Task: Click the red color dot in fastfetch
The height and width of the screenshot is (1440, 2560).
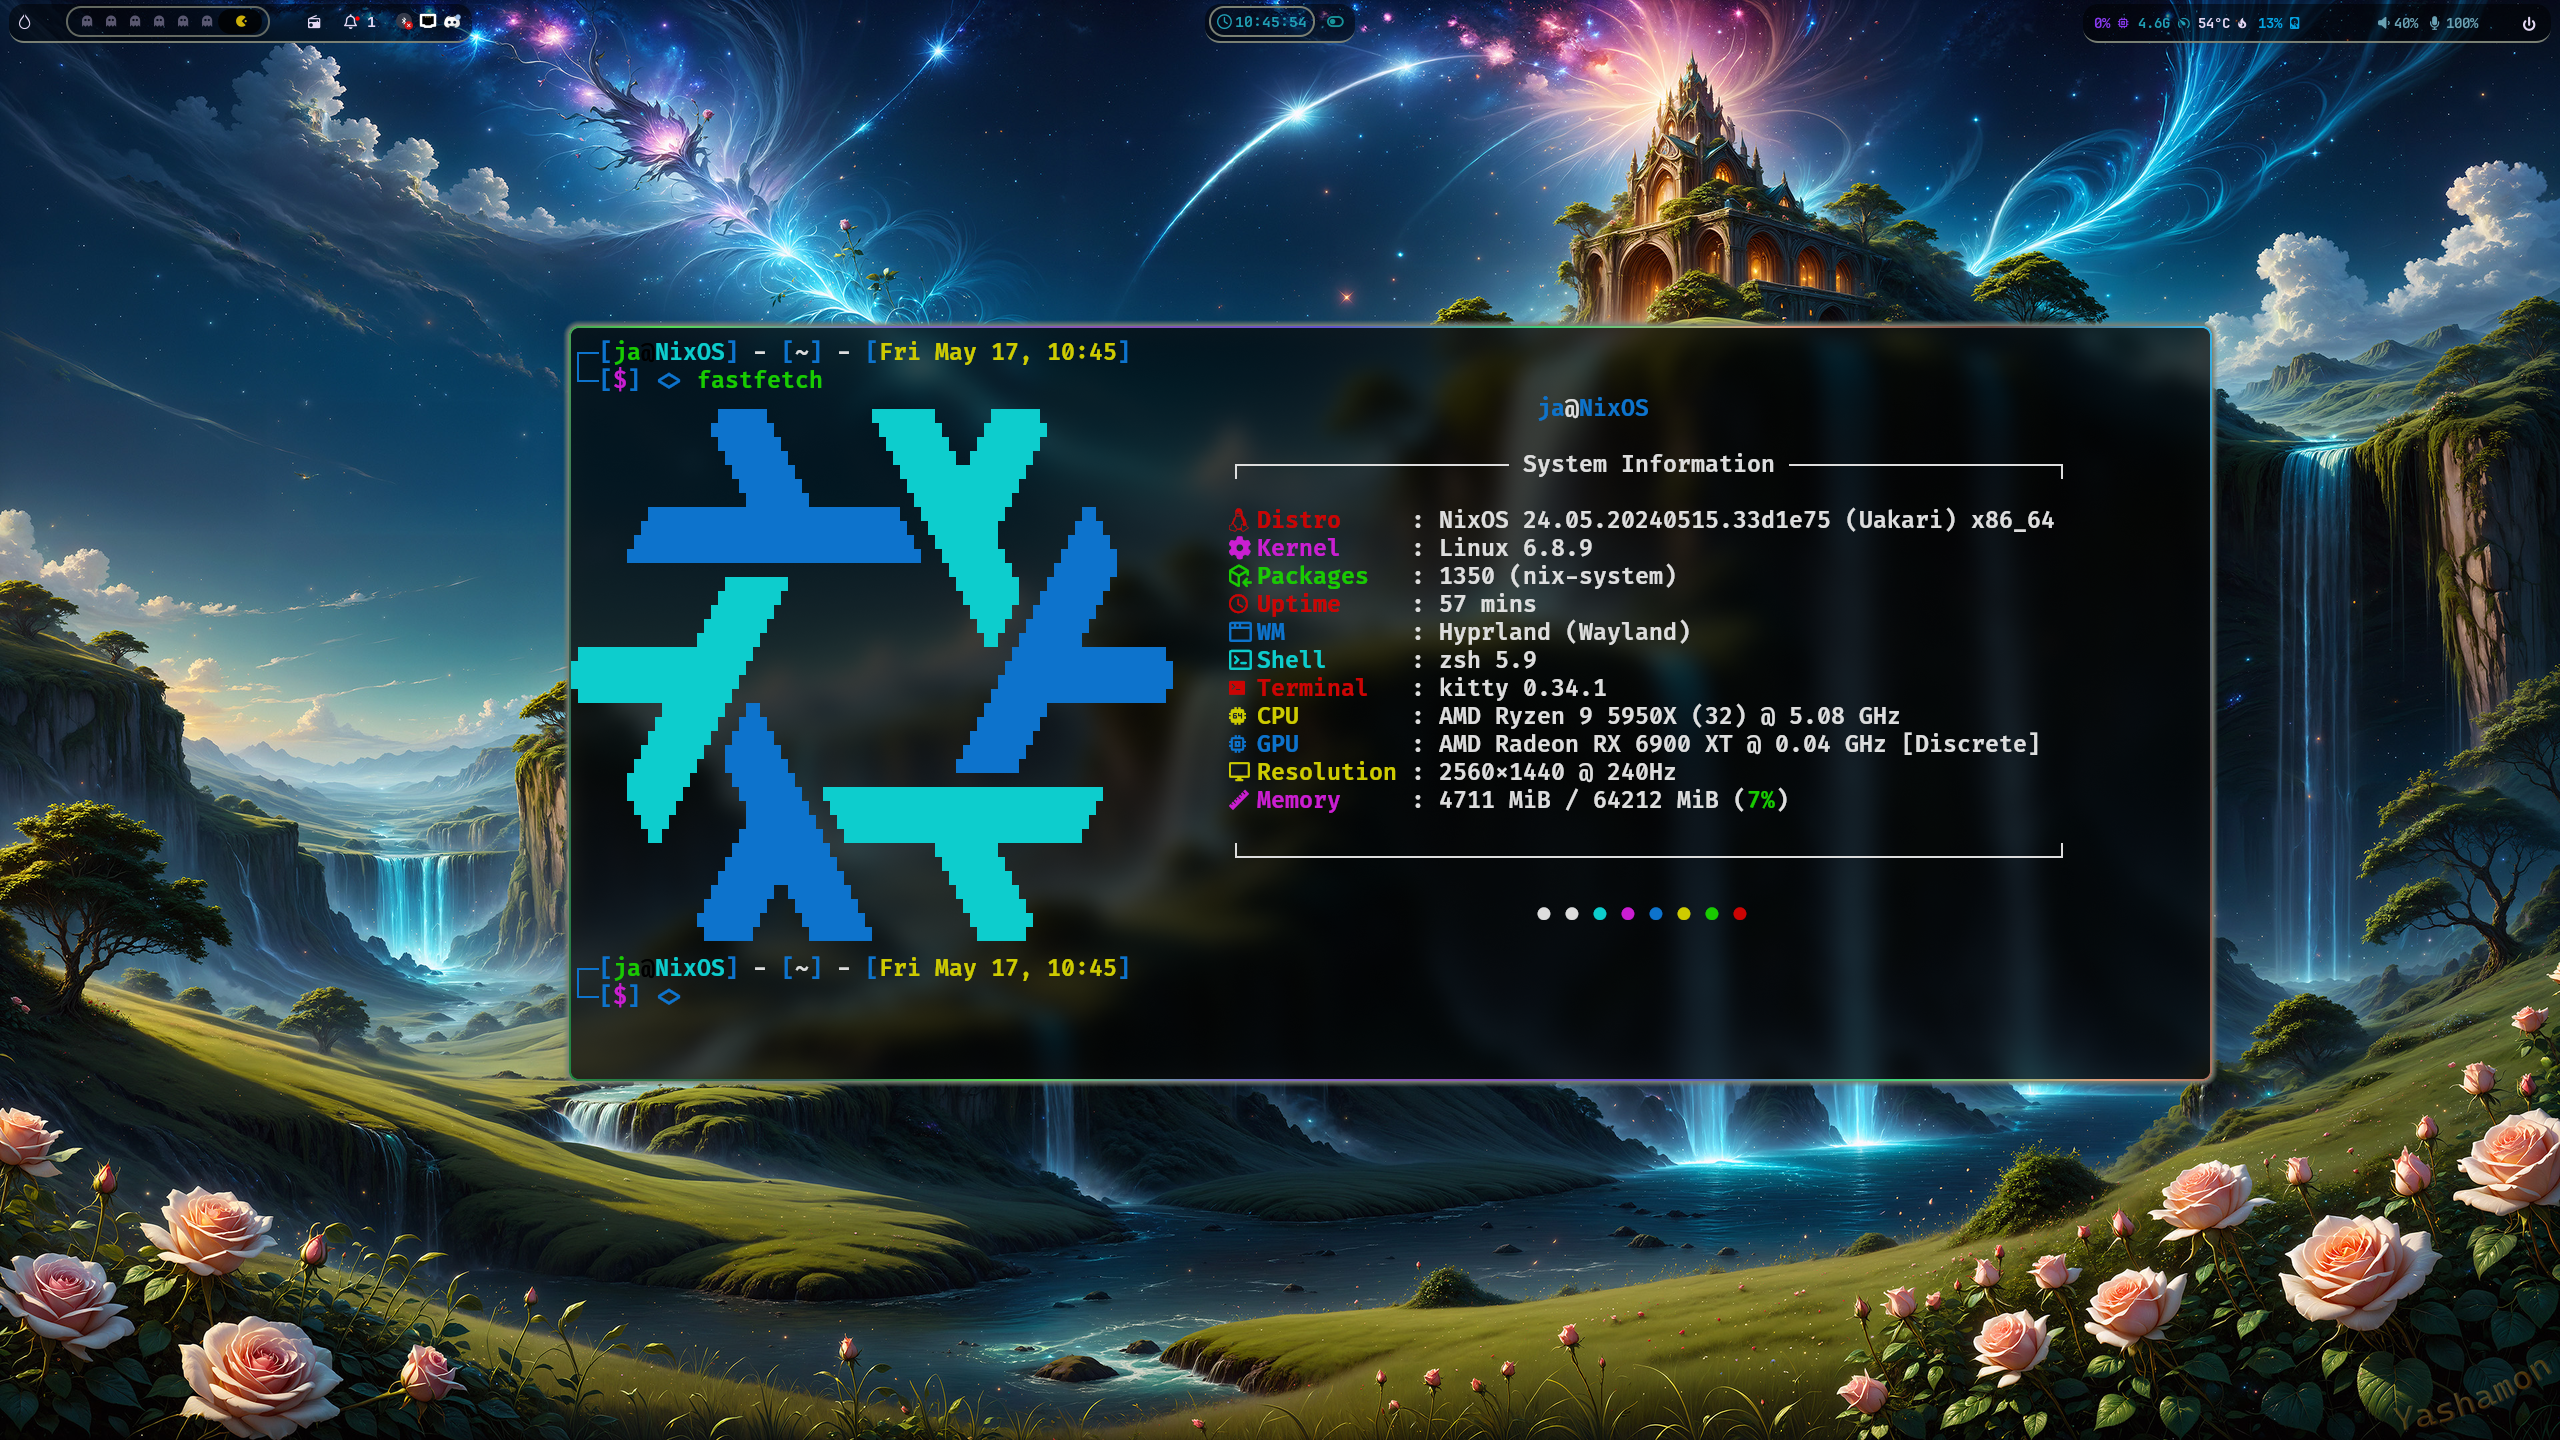Action: (1740, 913)
